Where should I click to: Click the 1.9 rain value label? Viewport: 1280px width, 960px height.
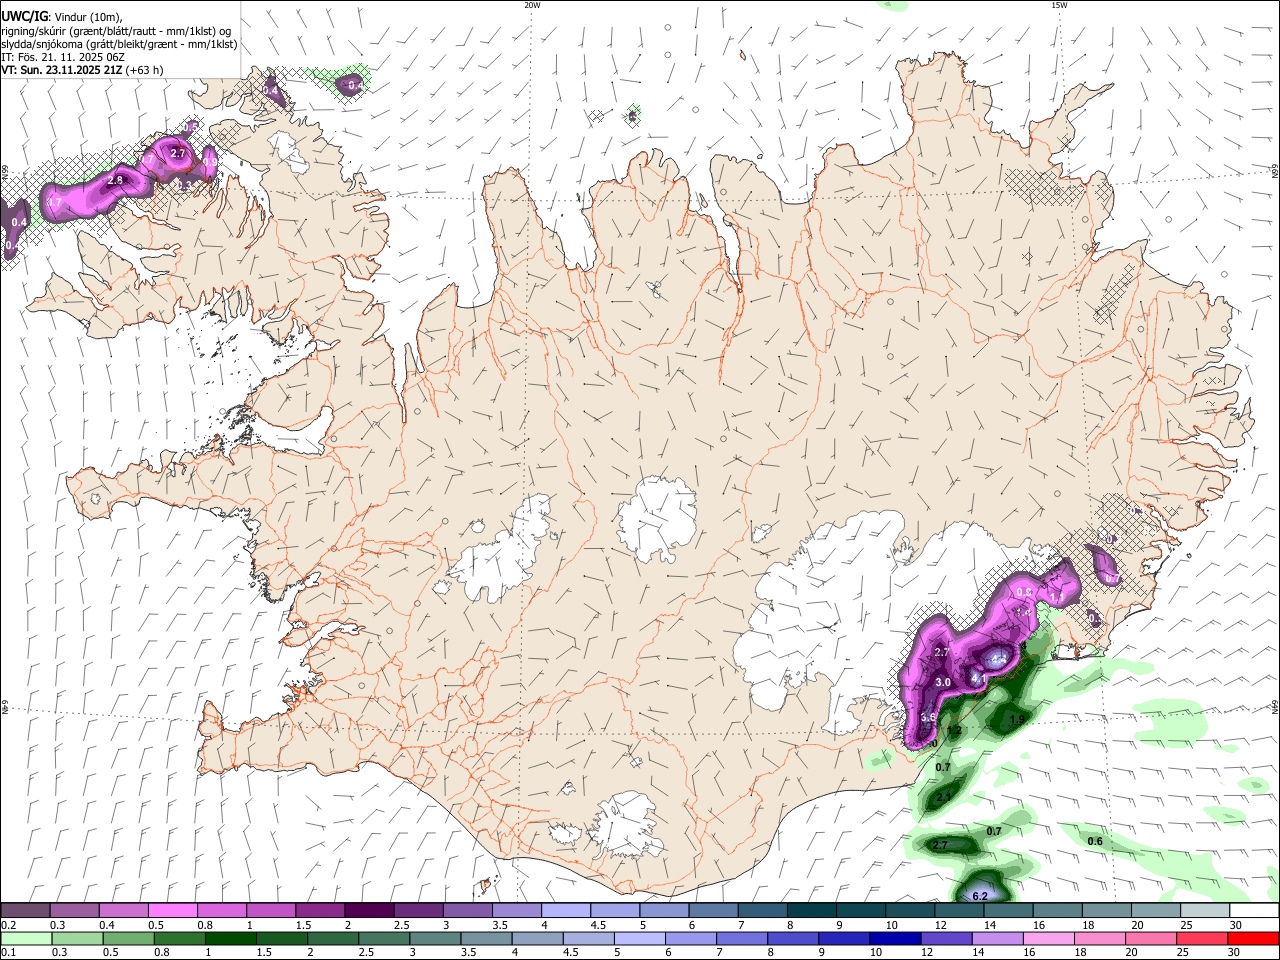click(1017, 719)
